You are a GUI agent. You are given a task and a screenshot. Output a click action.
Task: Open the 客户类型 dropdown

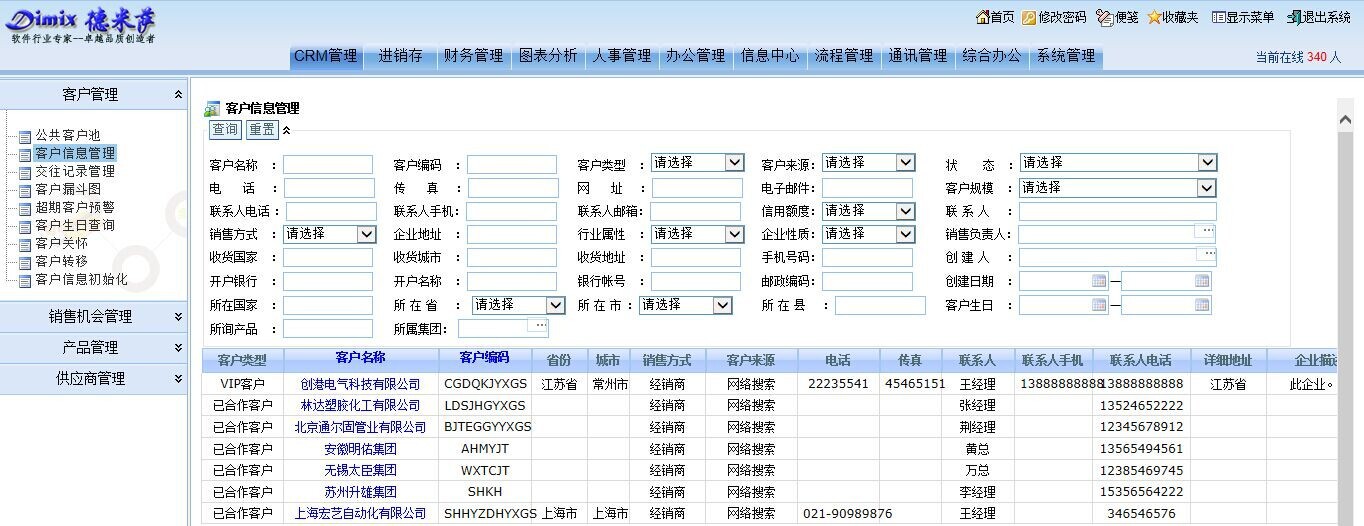point(734,163)
